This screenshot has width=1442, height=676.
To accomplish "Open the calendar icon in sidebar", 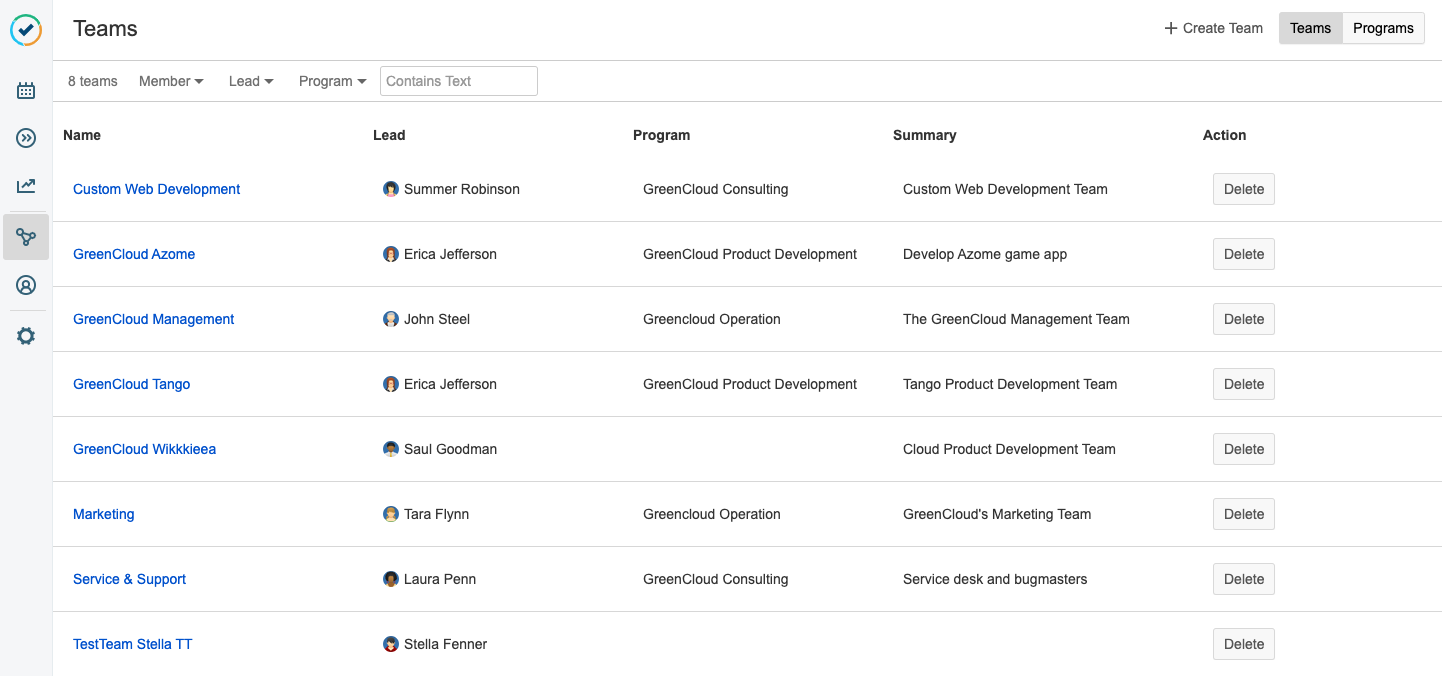I will tap(26, 91).
